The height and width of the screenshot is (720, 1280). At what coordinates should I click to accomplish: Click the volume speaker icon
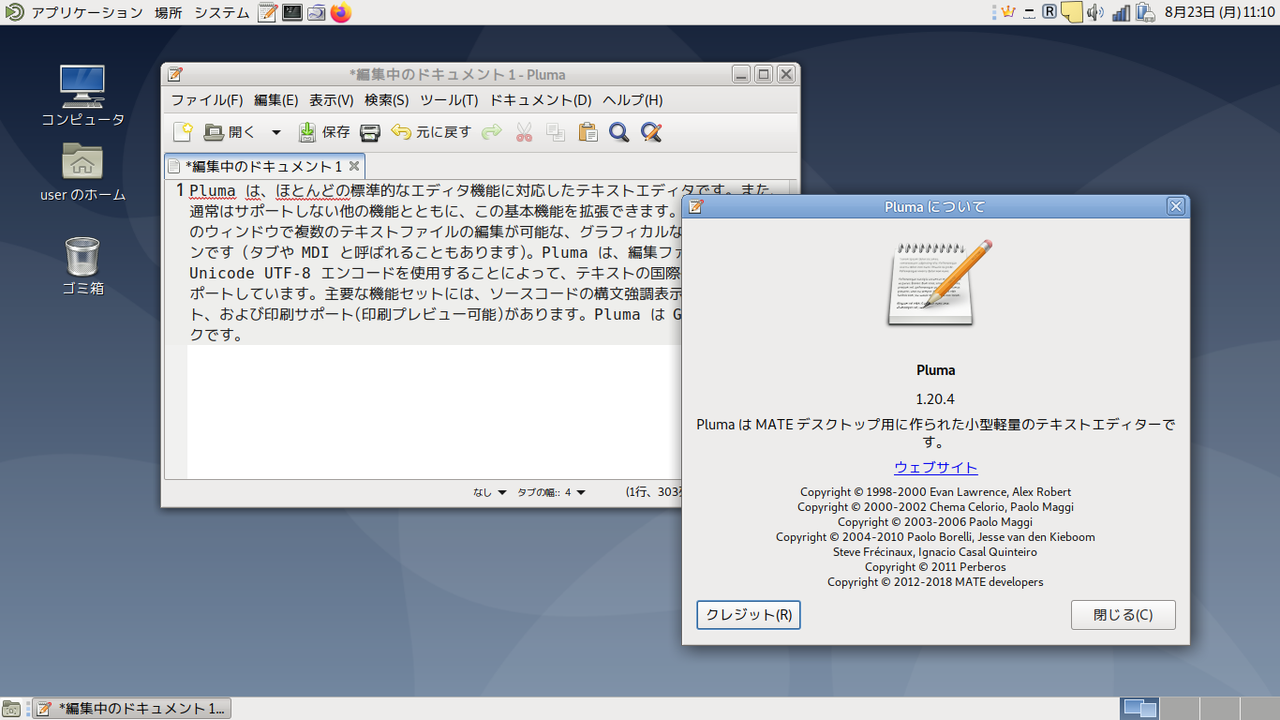point(1095,13)
